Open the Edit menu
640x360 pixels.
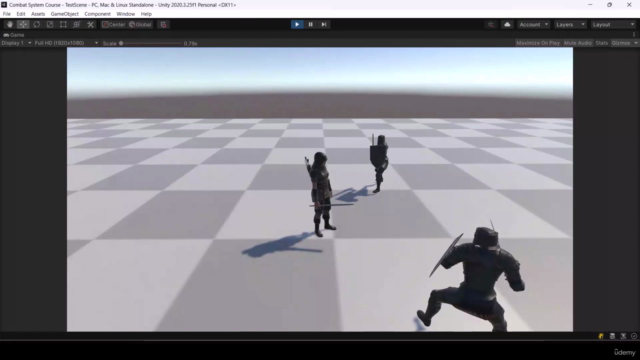21,14
